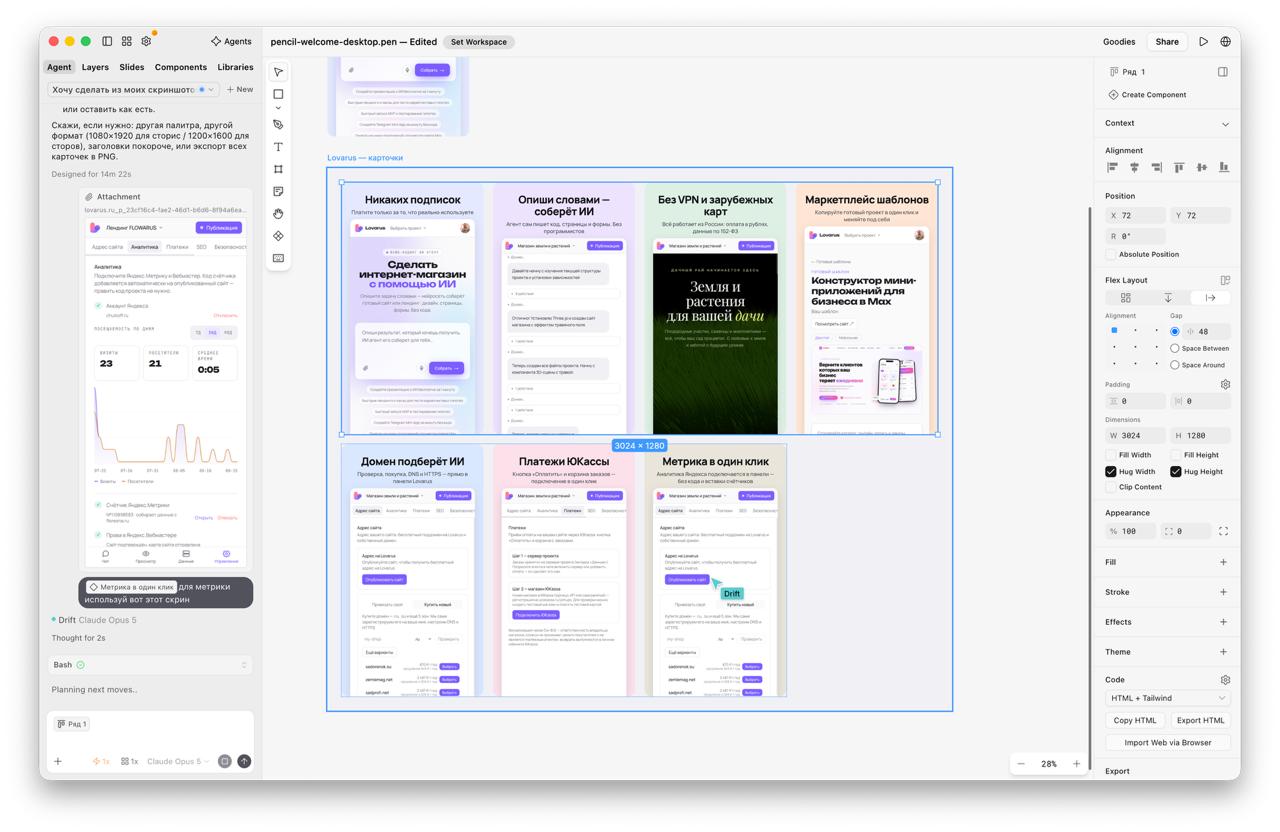Open settings gear in the title bar
This screenshot has height=832, width=1280.
pyautogui.click(x=146, y=41)
